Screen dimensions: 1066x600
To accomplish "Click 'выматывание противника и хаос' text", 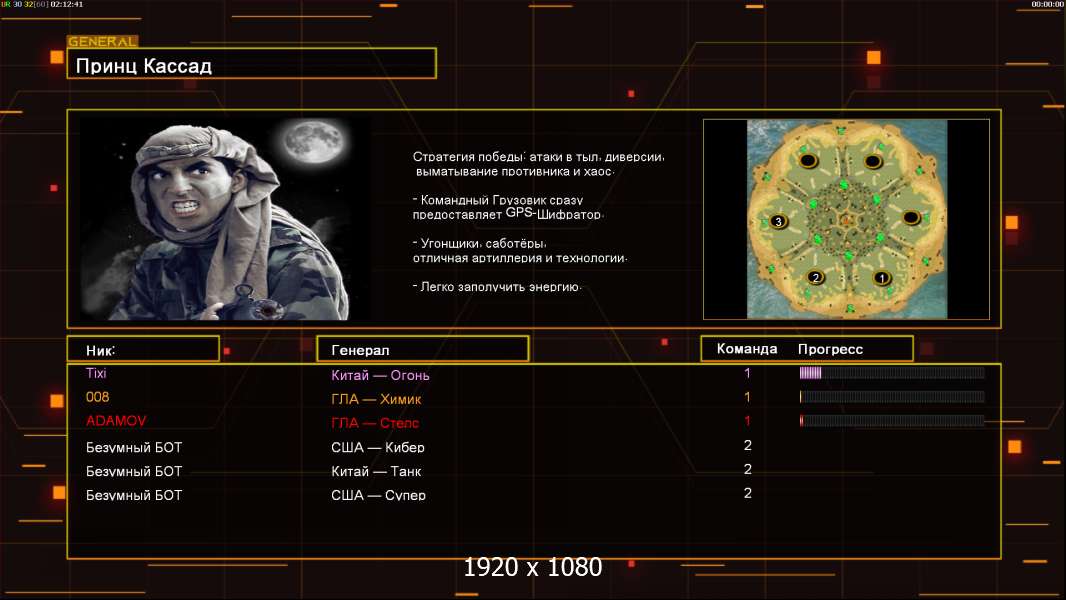I will coord(515,171).
